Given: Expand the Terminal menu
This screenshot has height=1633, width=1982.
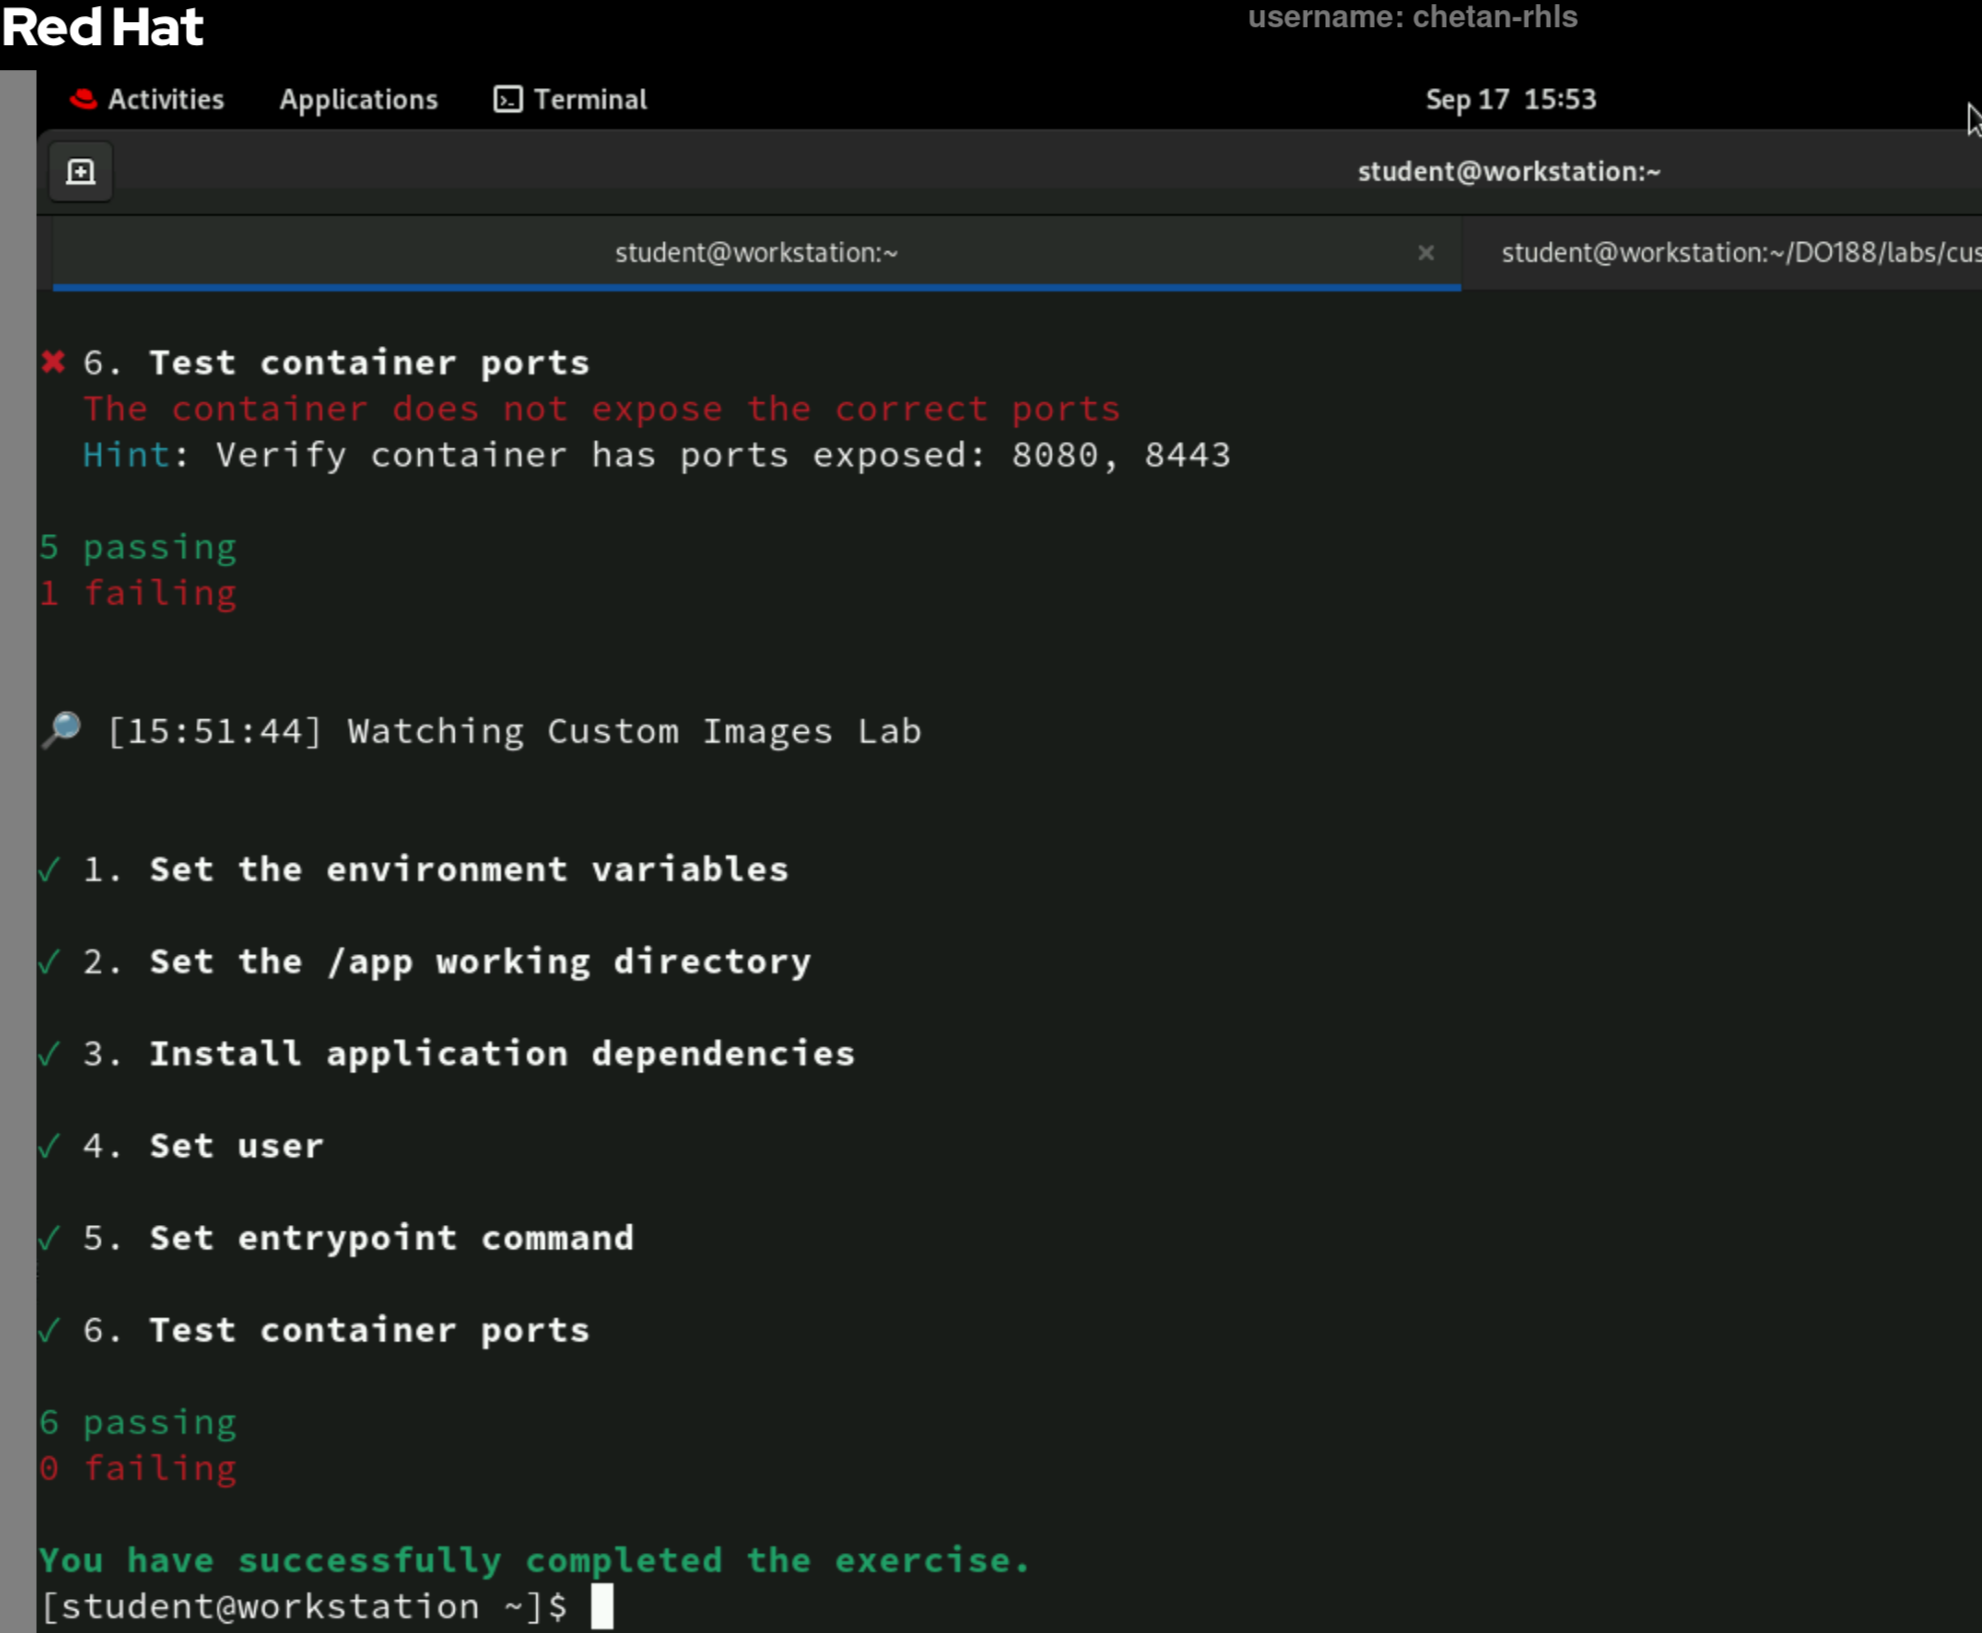Looking at the screenshot, I should pyautogui.click(x=590, y=99).
